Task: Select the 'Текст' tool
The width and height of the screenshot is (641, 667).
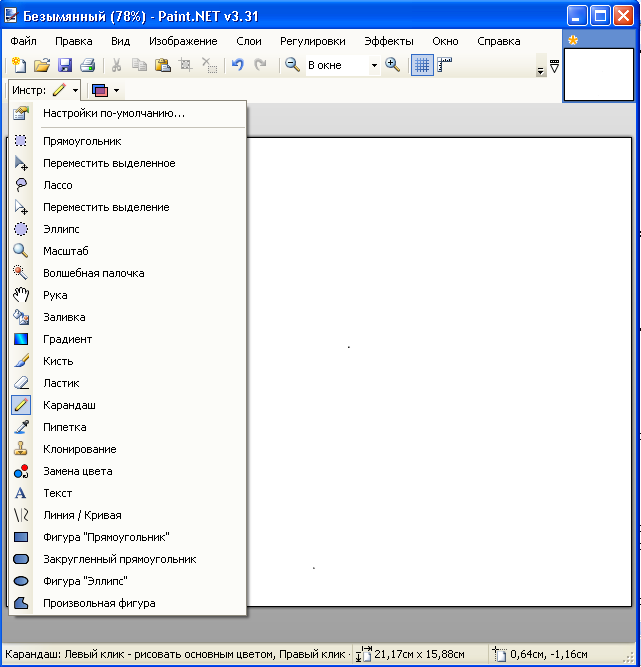Action: [x=128, y=493]
